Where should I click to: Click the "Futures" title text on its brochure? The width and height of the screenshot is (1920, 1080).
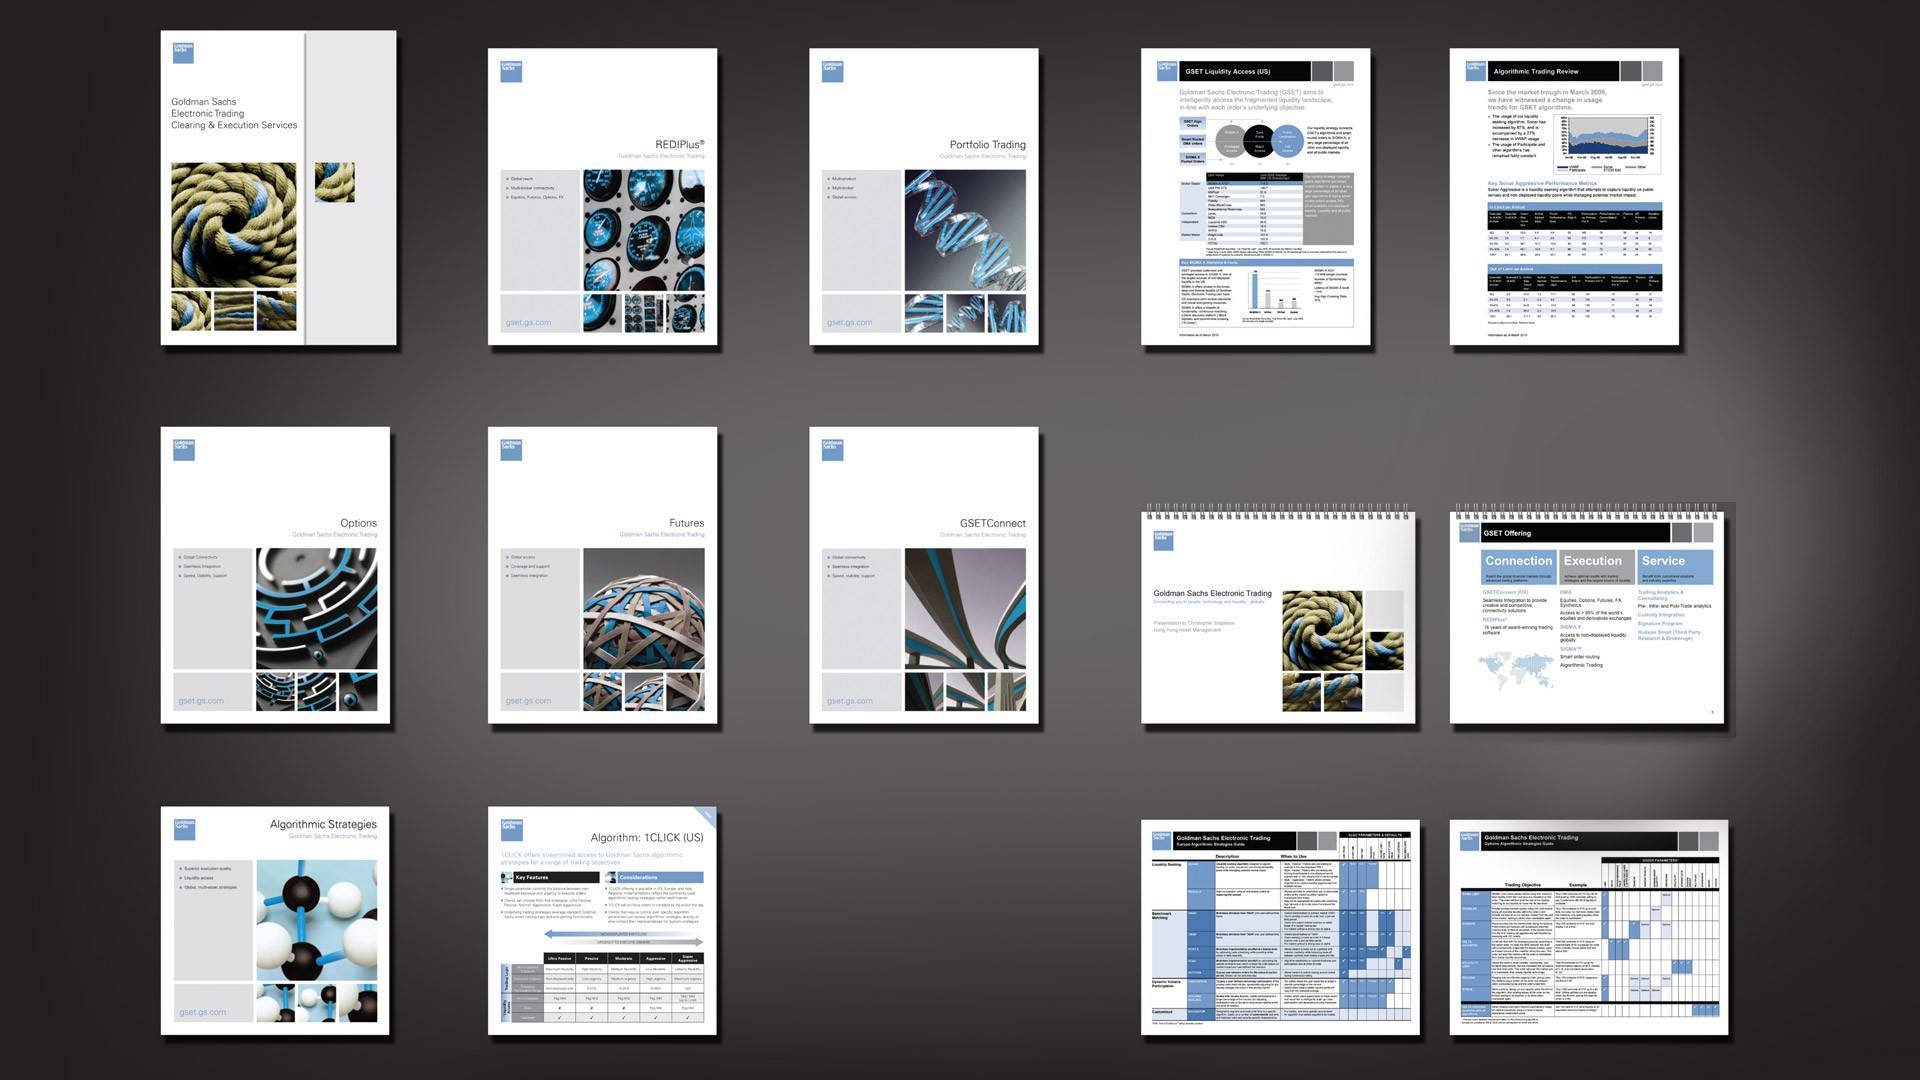point(686,523)
